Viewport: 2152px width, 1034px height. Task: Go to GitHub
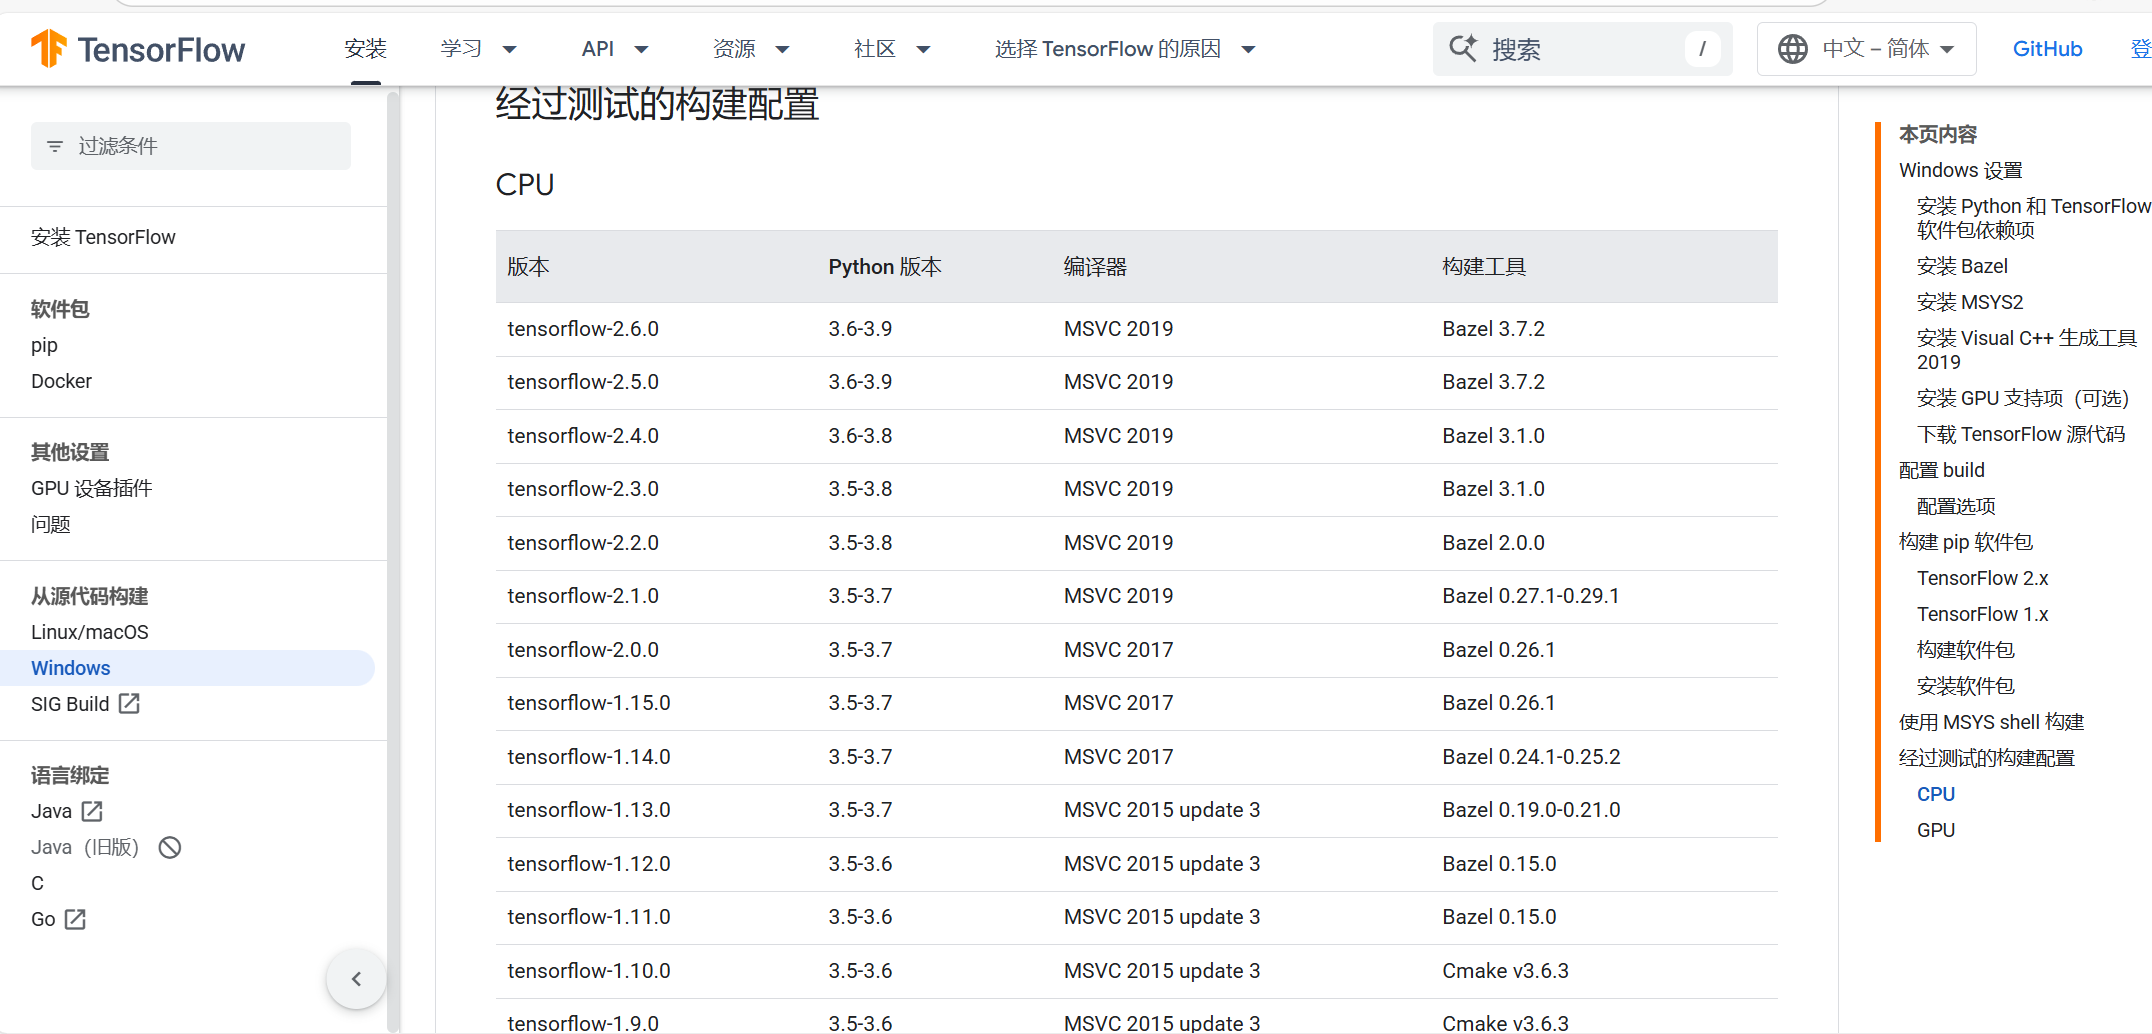coord(2047,48)
